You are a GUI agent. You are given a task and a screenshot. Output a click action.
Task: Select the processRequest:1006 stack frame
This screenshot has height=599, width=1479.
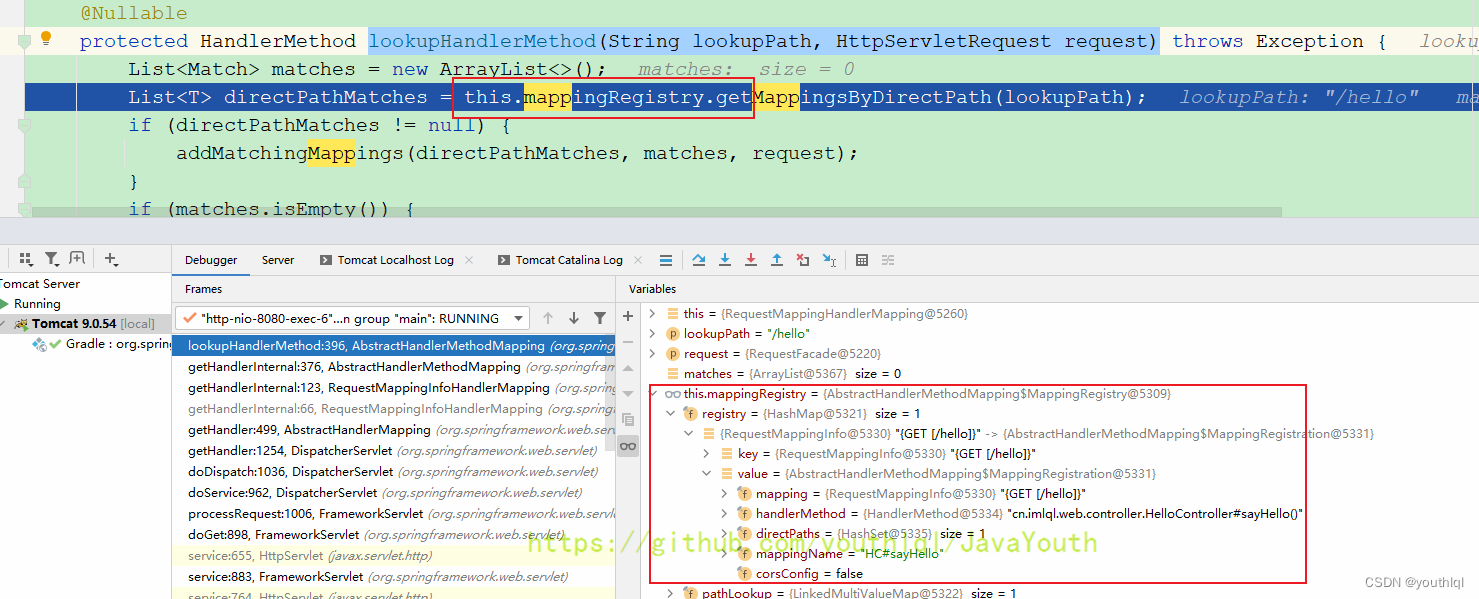(x=394, y=514)
